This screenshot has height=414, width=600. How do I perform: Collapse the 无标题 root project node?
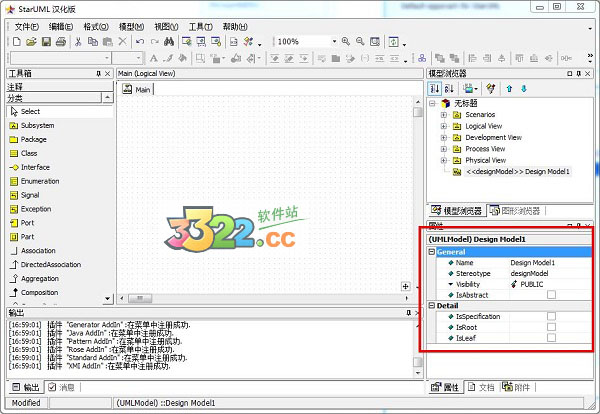coord(432,103)
